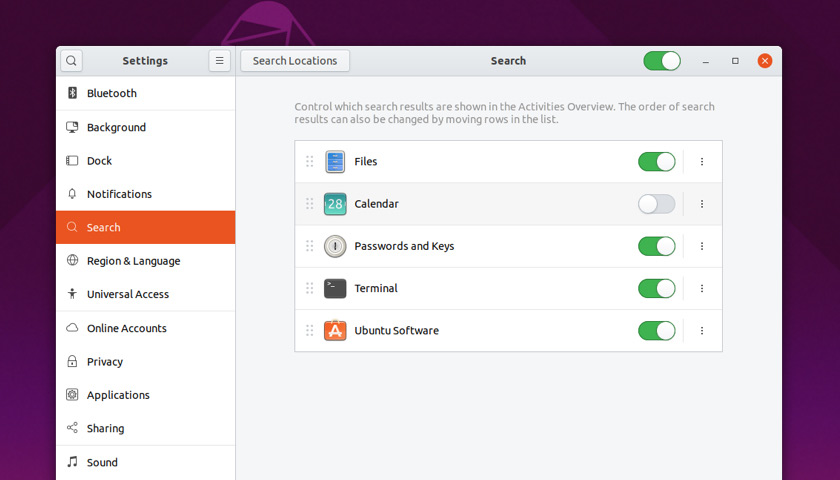Open Region & Language settings
840x480 pixels.
(x=146, y=260)
